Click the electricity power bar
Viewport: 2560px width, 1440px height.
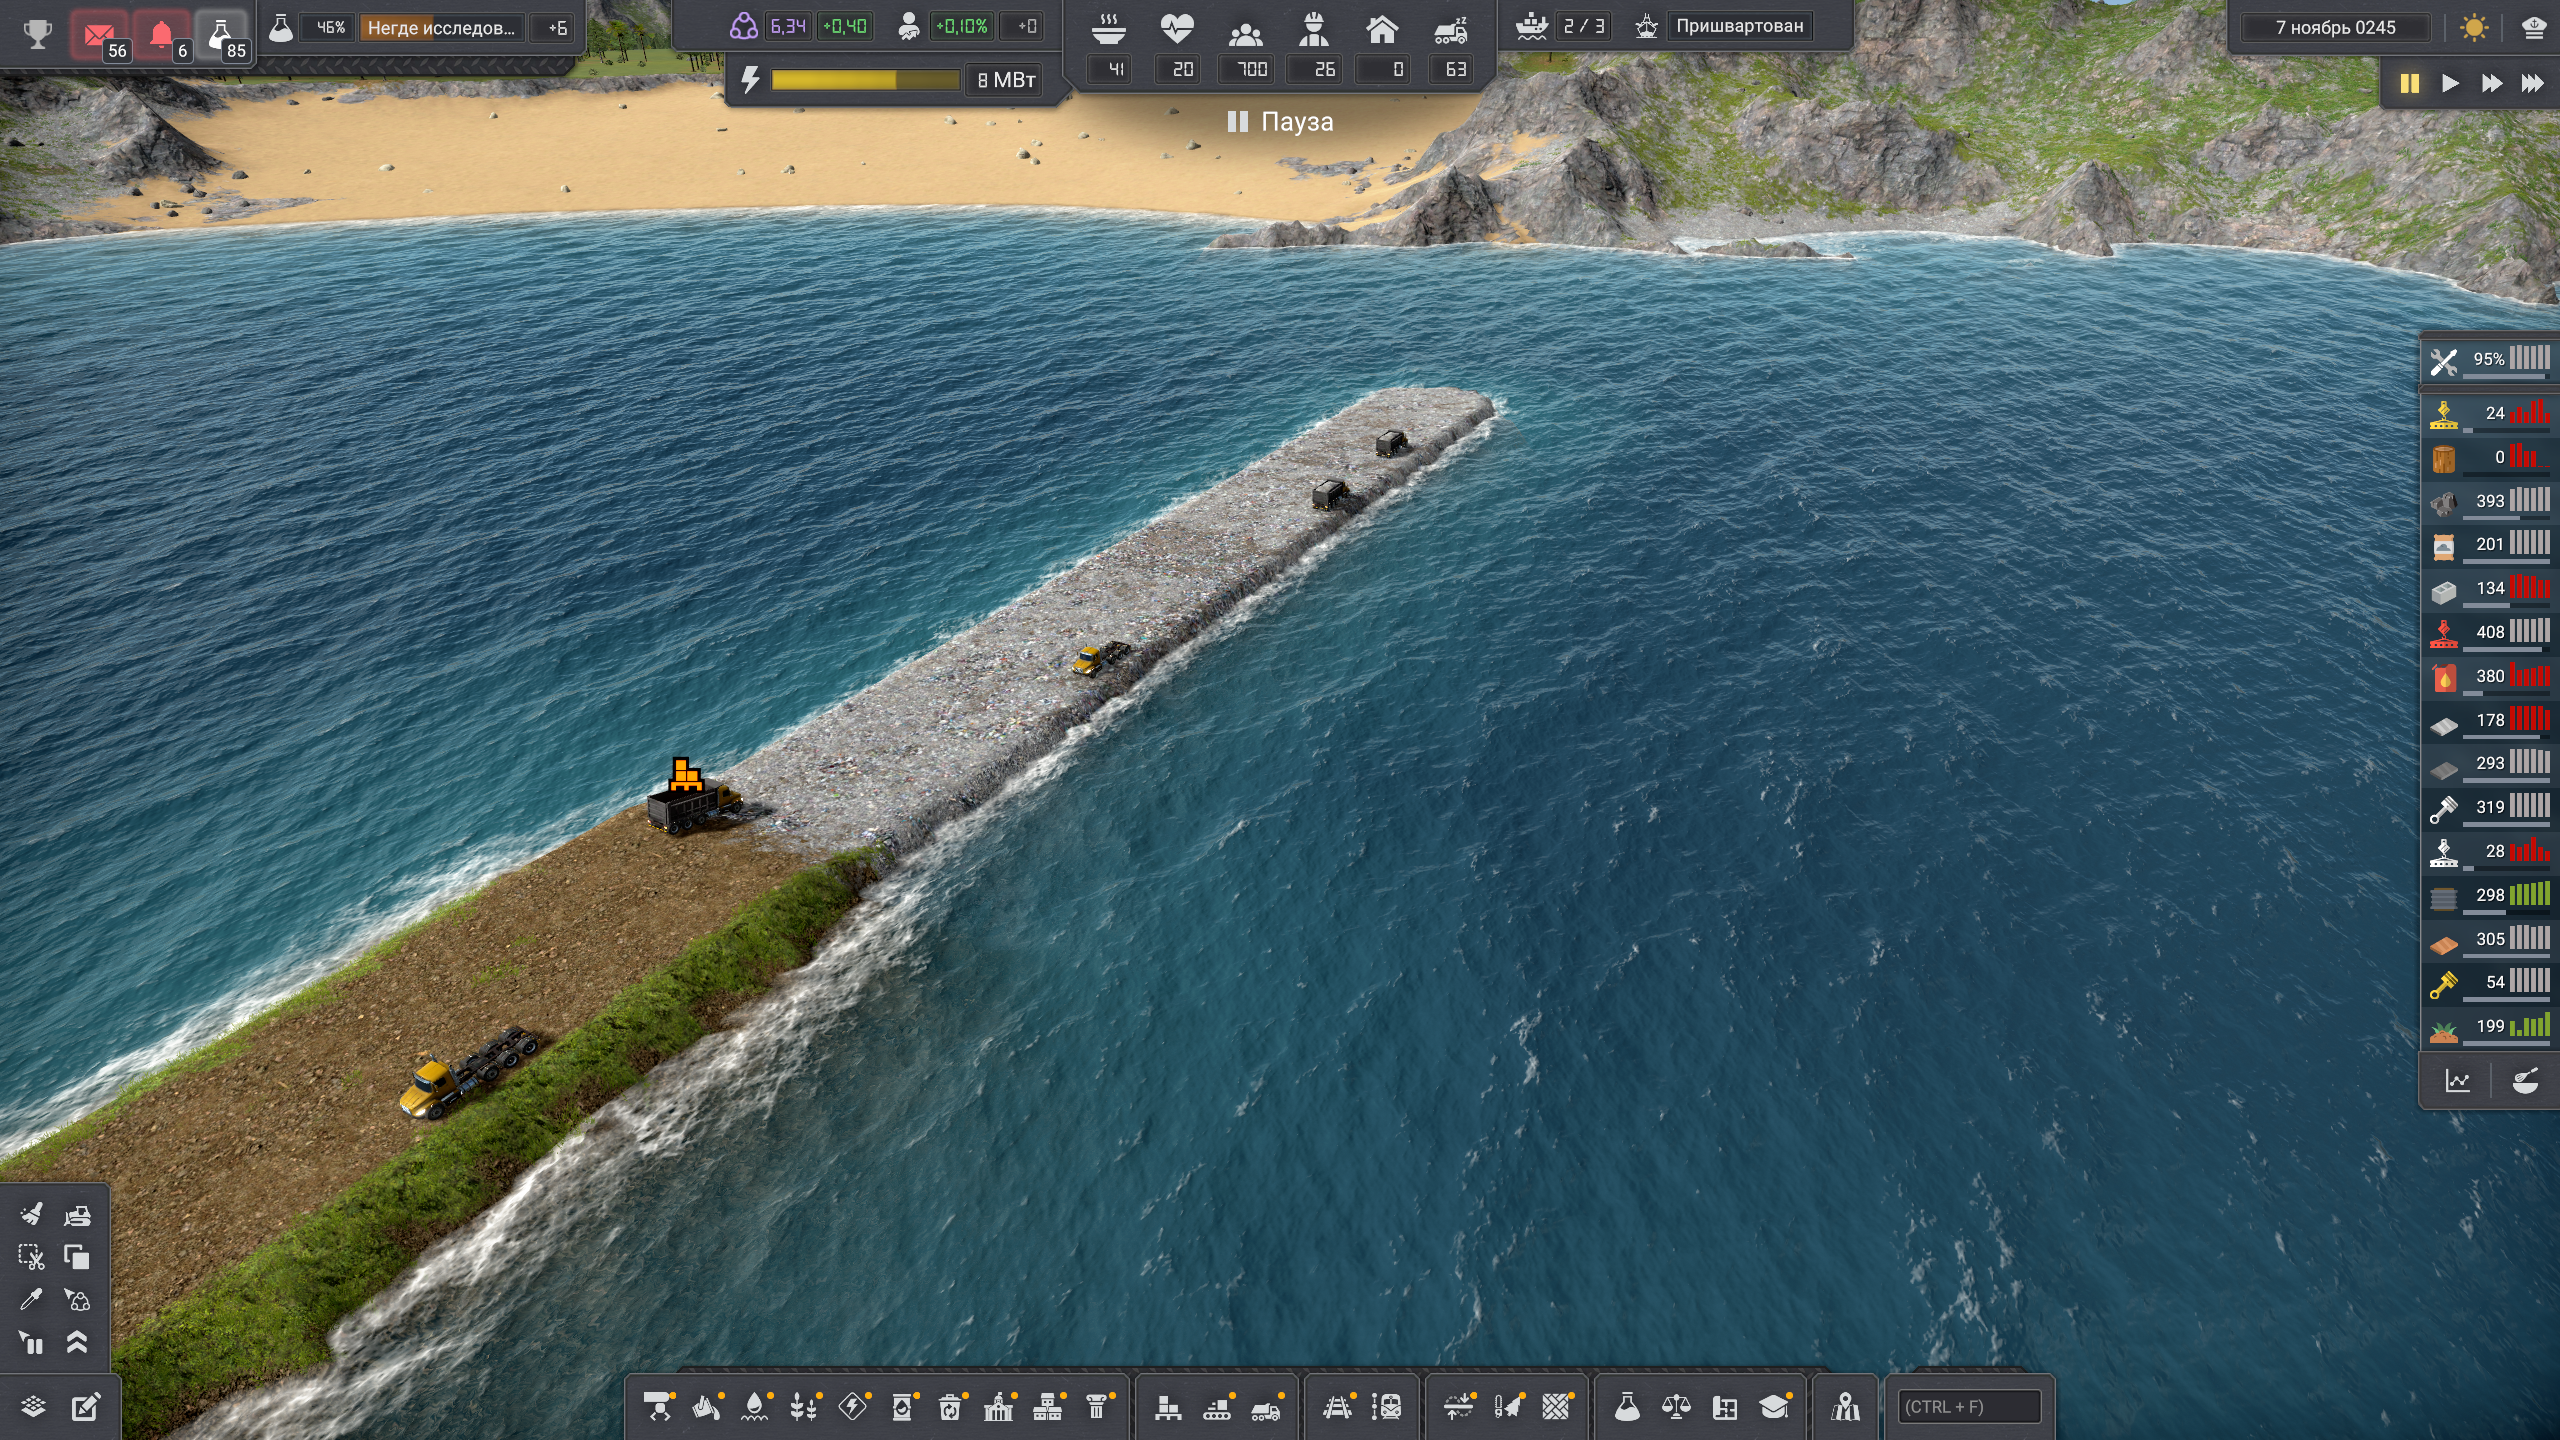point(864,80)
